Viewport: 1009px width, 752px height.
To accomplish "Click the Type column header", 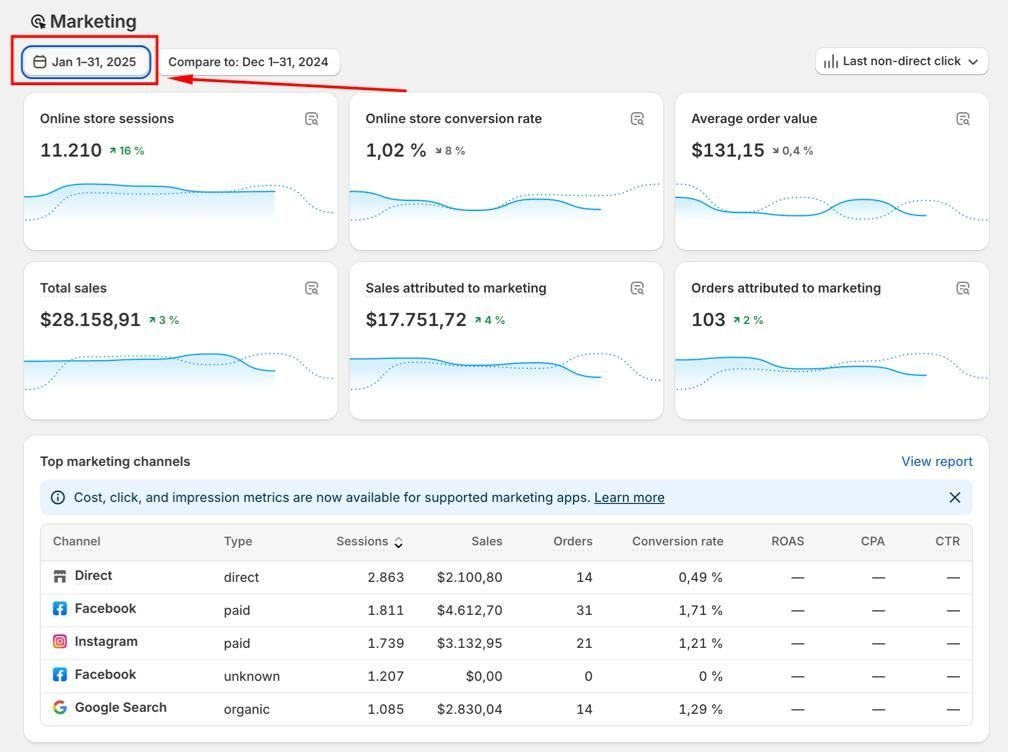I will pyautogui.click(x=238, y=541).
